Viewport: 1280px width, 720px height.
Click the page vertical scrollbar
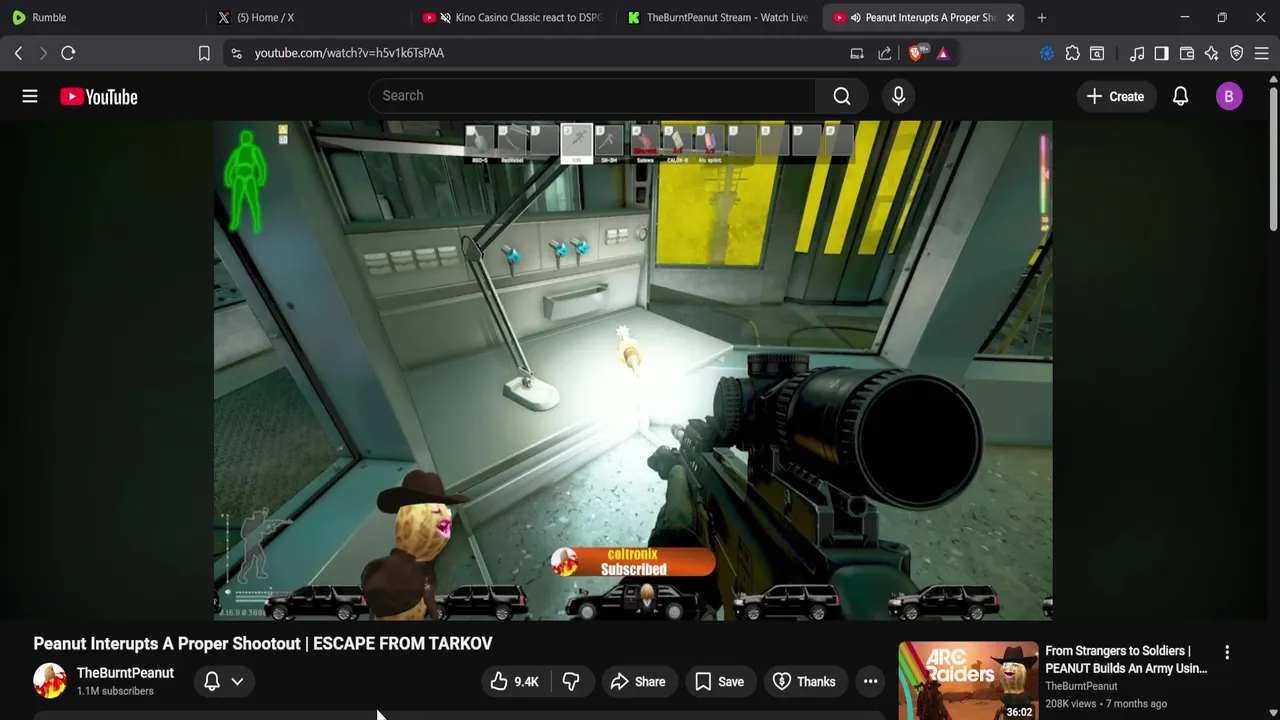[1273, 160]
